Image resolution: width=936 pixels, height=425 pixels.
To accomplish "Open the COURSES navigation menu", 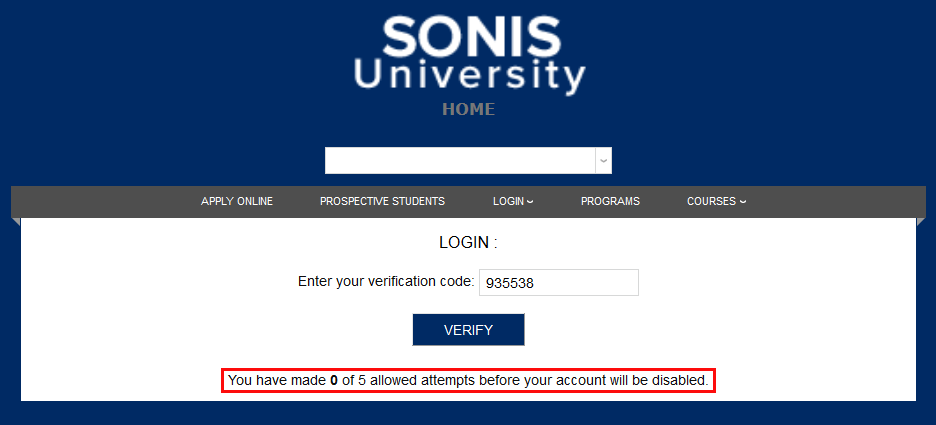I will [711, 201].
